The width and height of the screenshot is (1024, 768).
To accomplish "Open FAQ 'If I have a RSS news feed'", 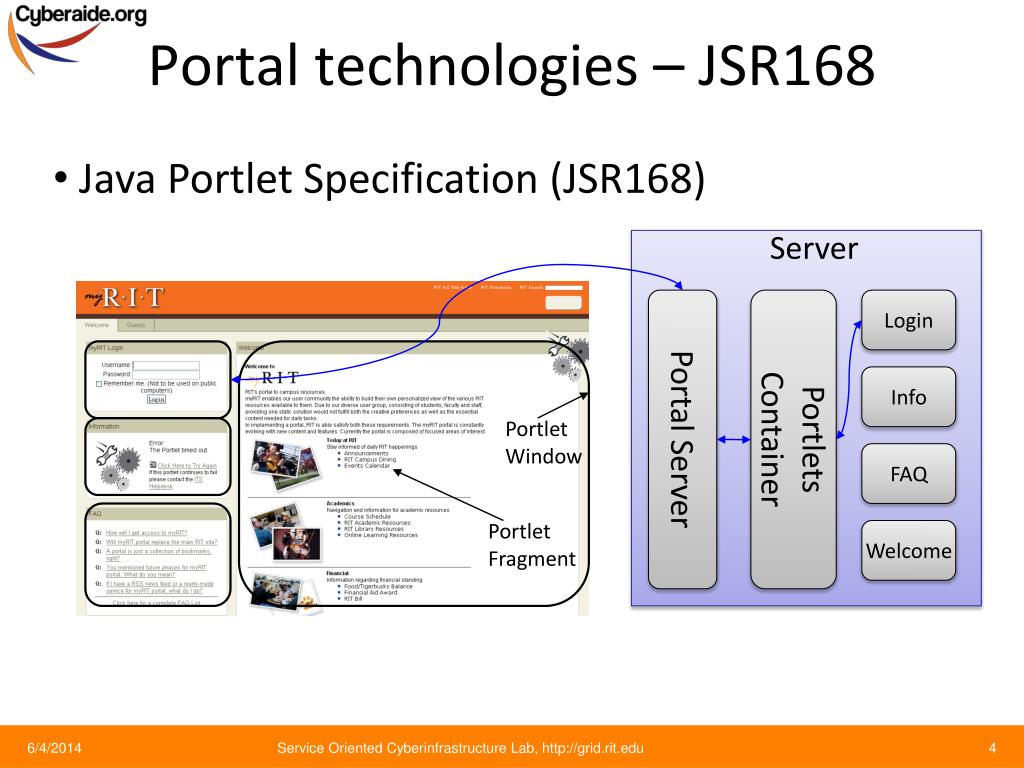I will 159,587.
